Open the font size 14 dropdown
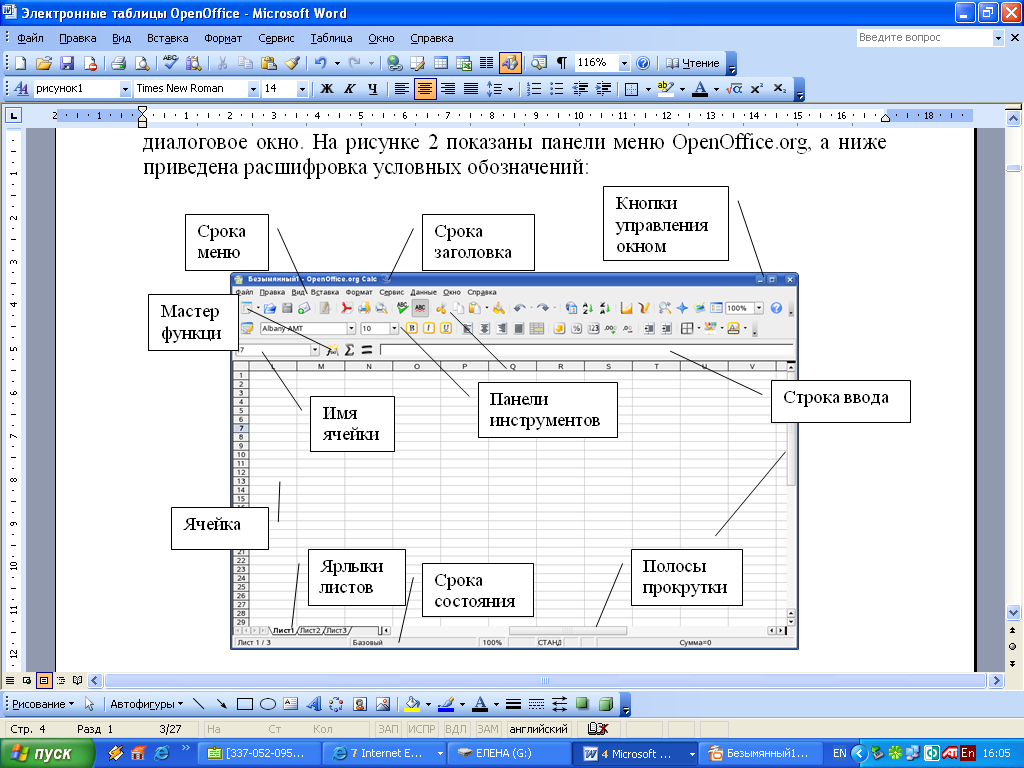Viewport: 1024px width, 768px height. [302, 89]
